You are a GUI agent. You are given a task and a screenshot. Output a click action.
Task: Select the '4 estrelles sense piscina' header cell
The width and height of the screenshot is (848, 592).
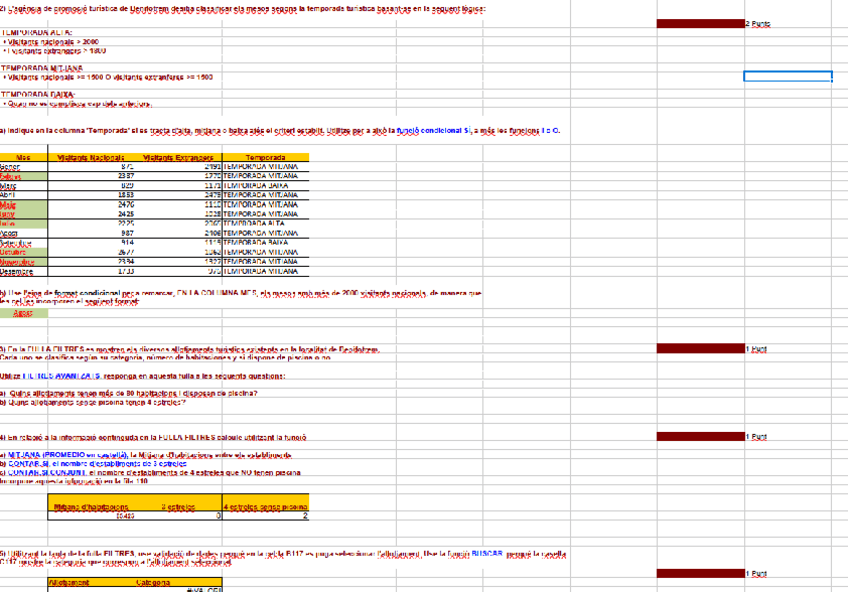point(265,507)
